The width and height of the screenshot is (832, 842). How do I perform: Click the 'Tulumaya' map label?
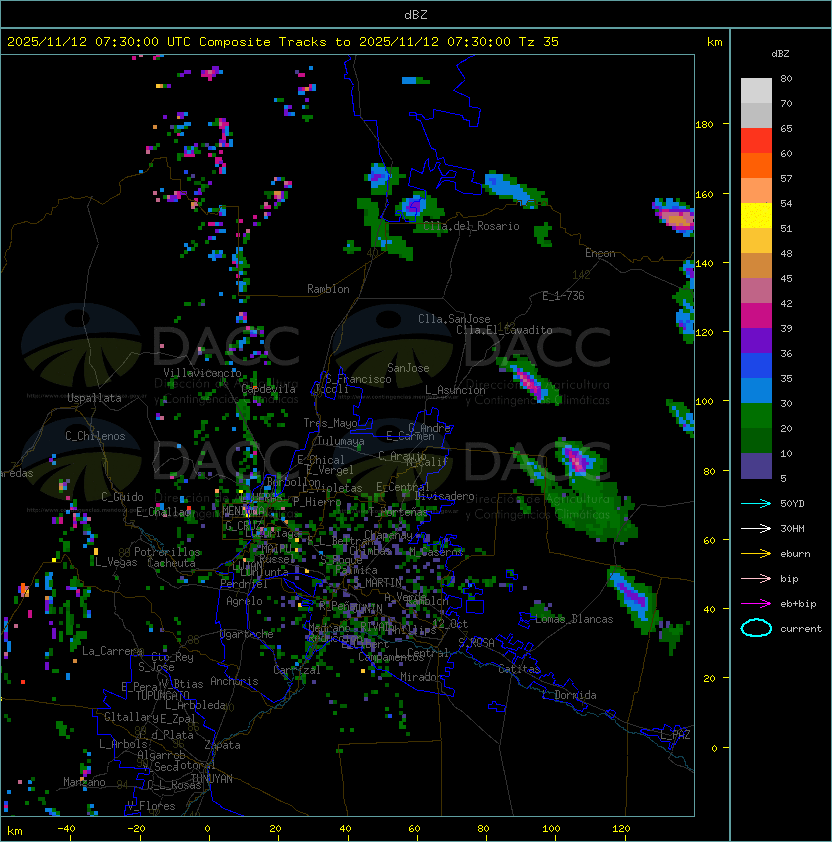341,441
